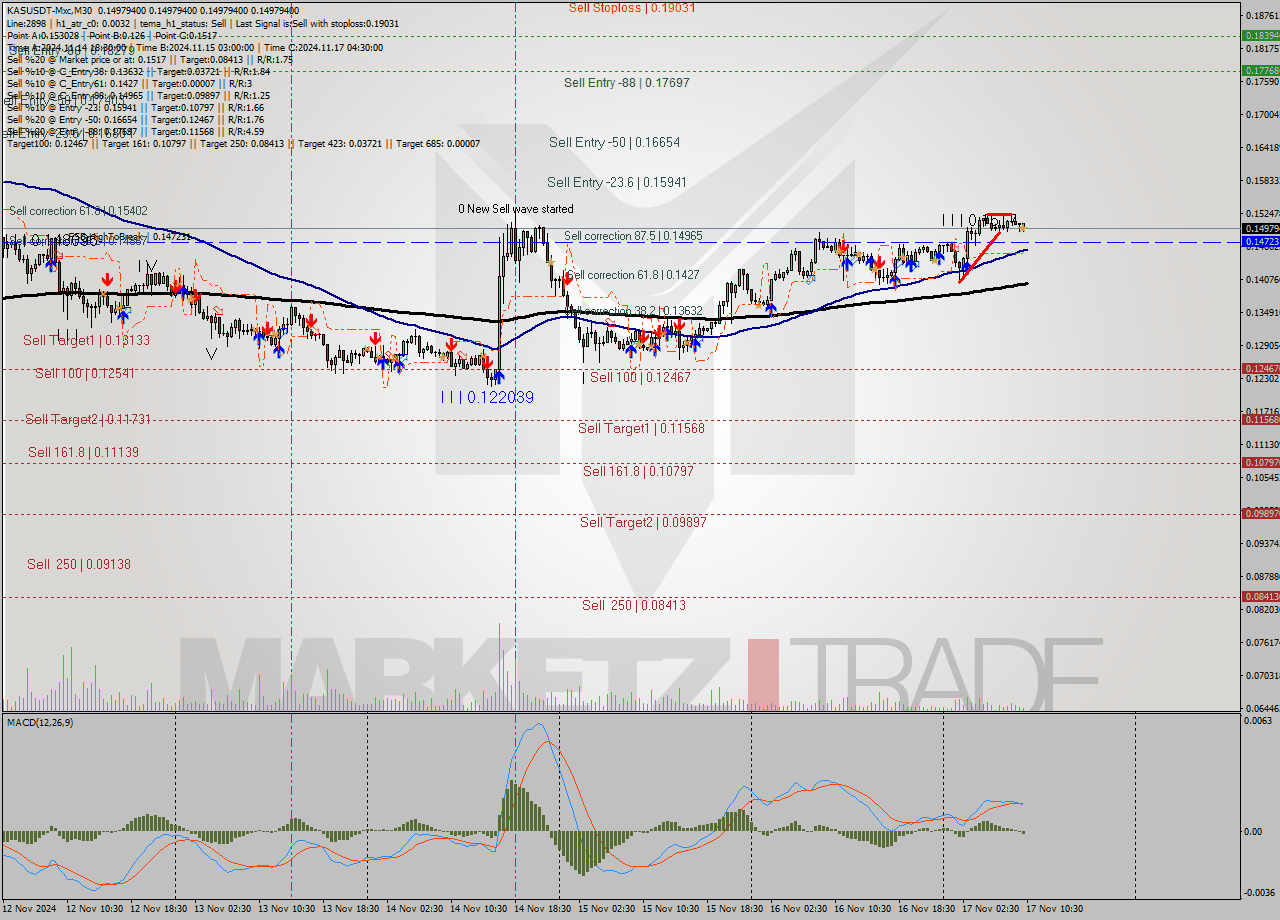Click the 'Line:2898 | h1_atr_c0' status line
The width and height of the screenshot is (1280, 920).
tap(203, 22)
